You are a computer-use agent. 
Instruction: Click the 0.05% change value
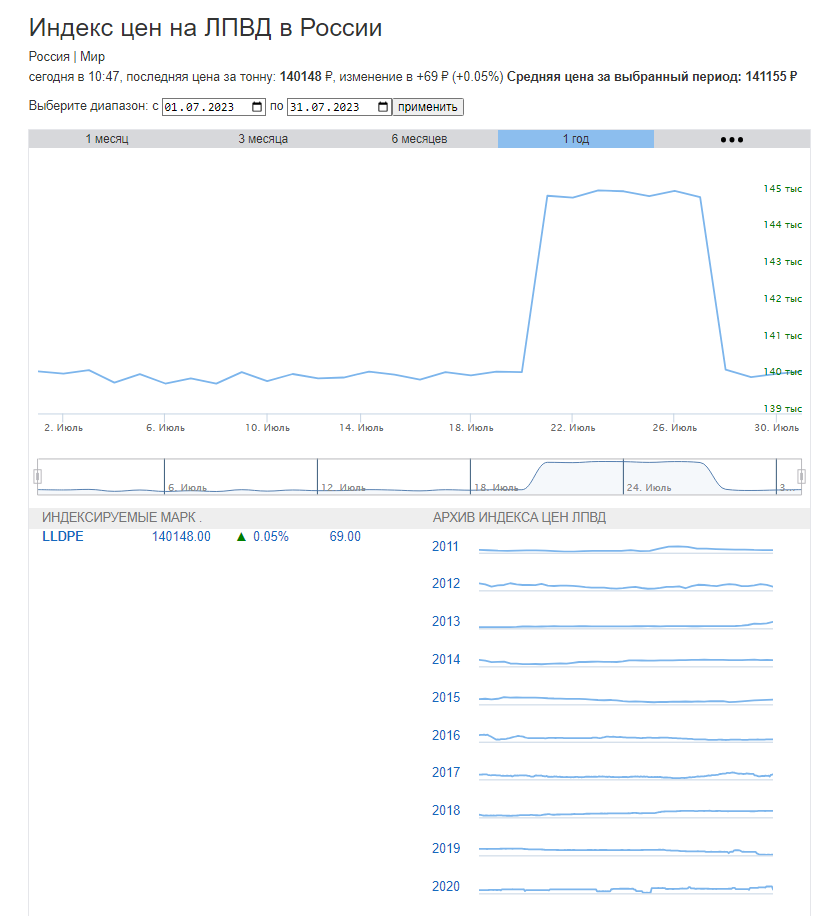[270, 536]
